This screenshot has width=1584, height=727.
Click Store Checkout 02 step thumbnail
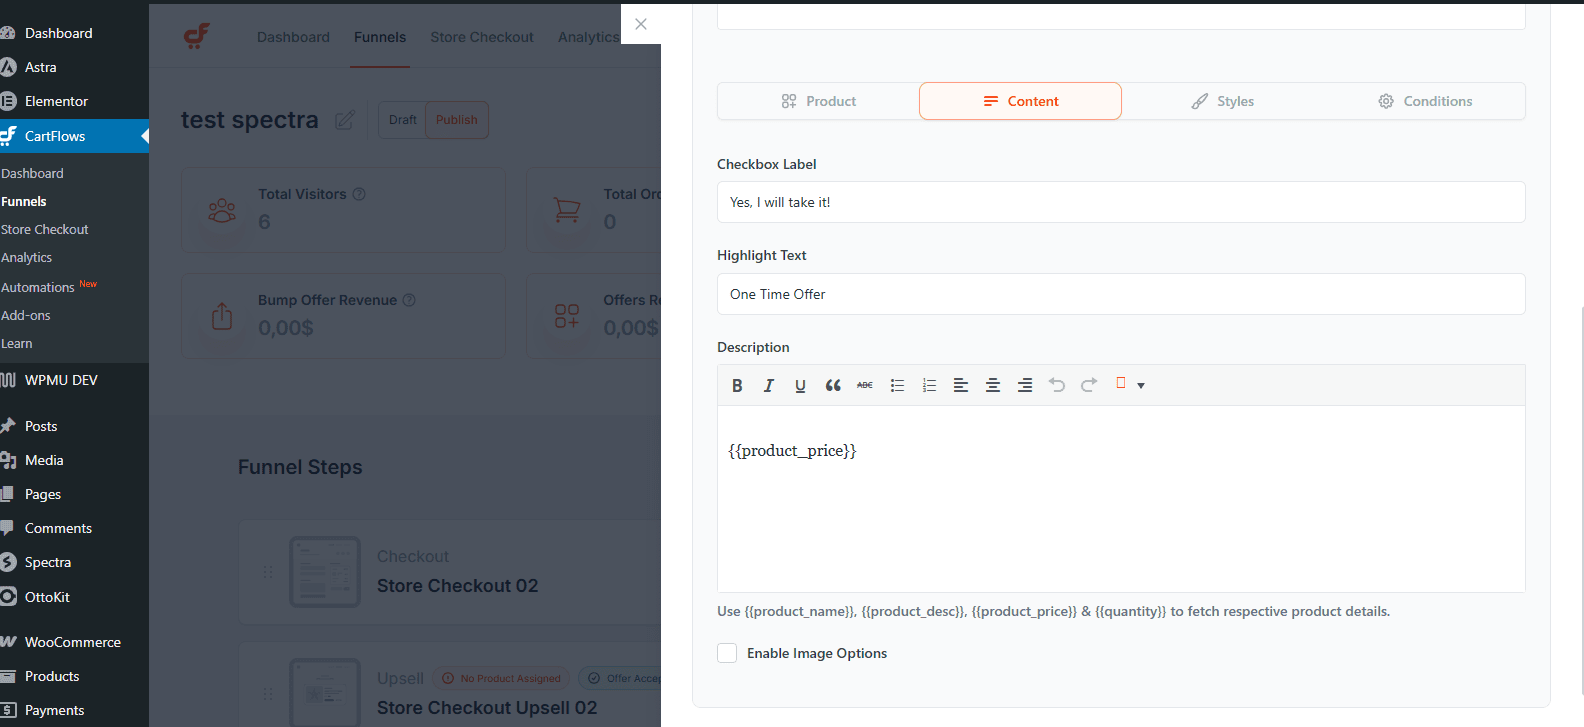coord(325,572)
